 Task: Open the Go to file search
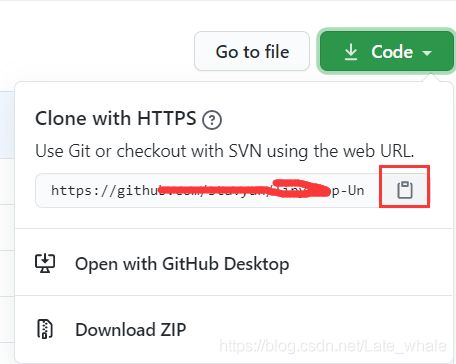coord(252,51)
